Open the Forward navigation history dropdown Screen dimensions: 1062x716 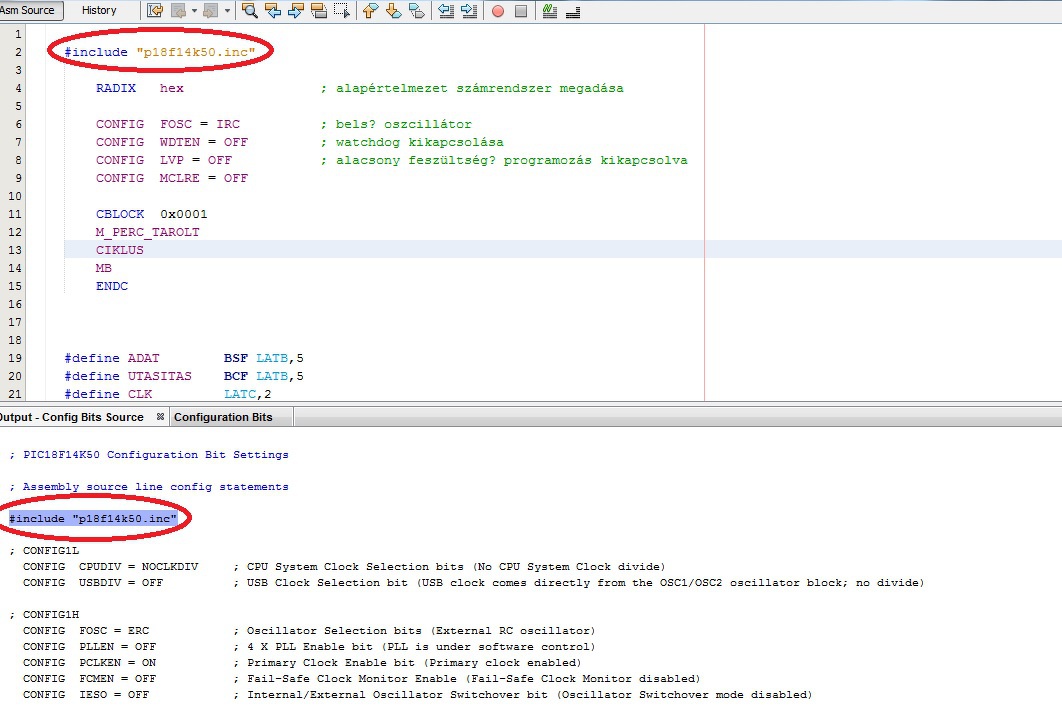tap(227, 11)
